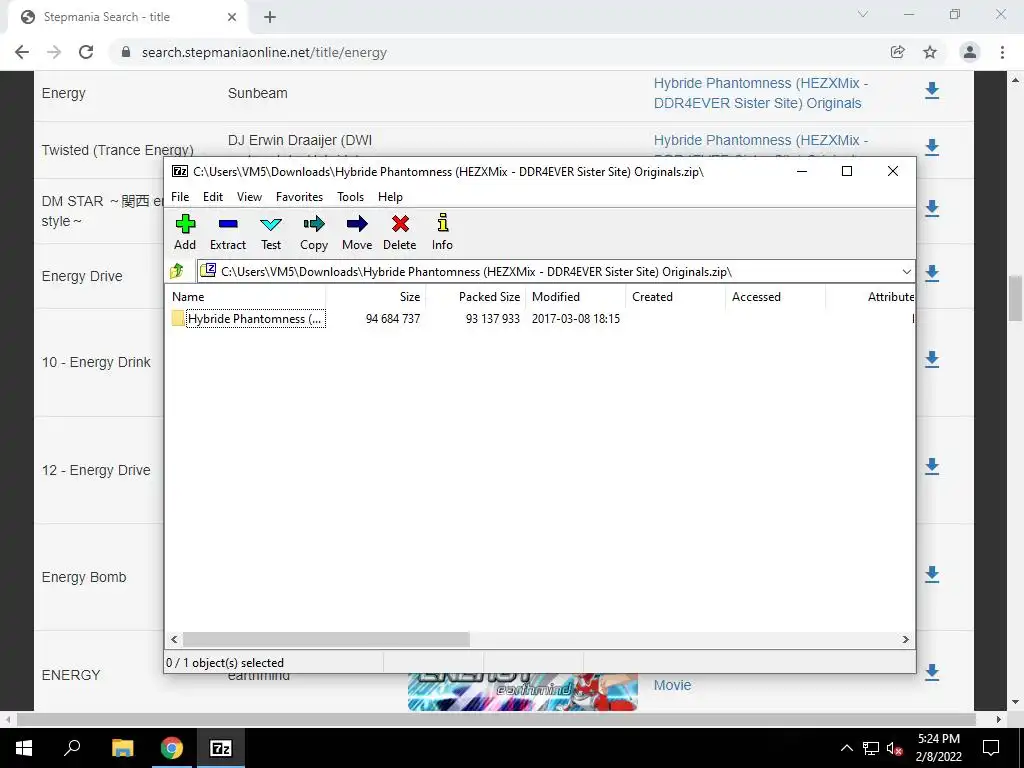Download the Energy by Sunbeam row file
Image resolution: width=1024 pixels, height=768 pixels.
[932, 91]
